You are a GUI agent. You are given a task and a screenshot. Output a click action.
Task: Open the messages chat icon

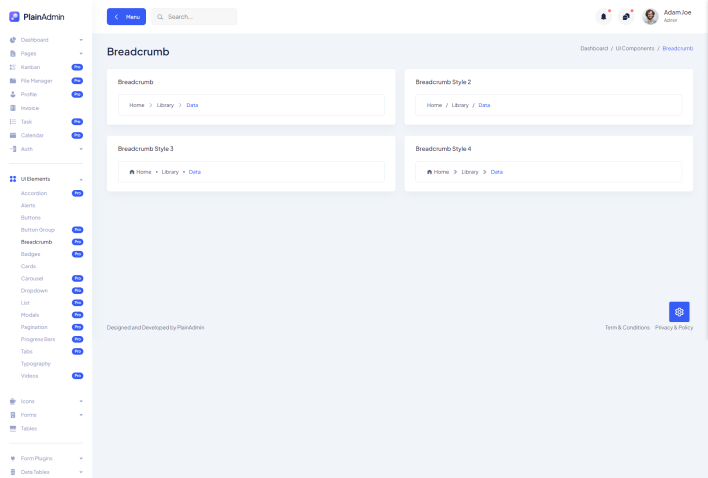point(626,16)
